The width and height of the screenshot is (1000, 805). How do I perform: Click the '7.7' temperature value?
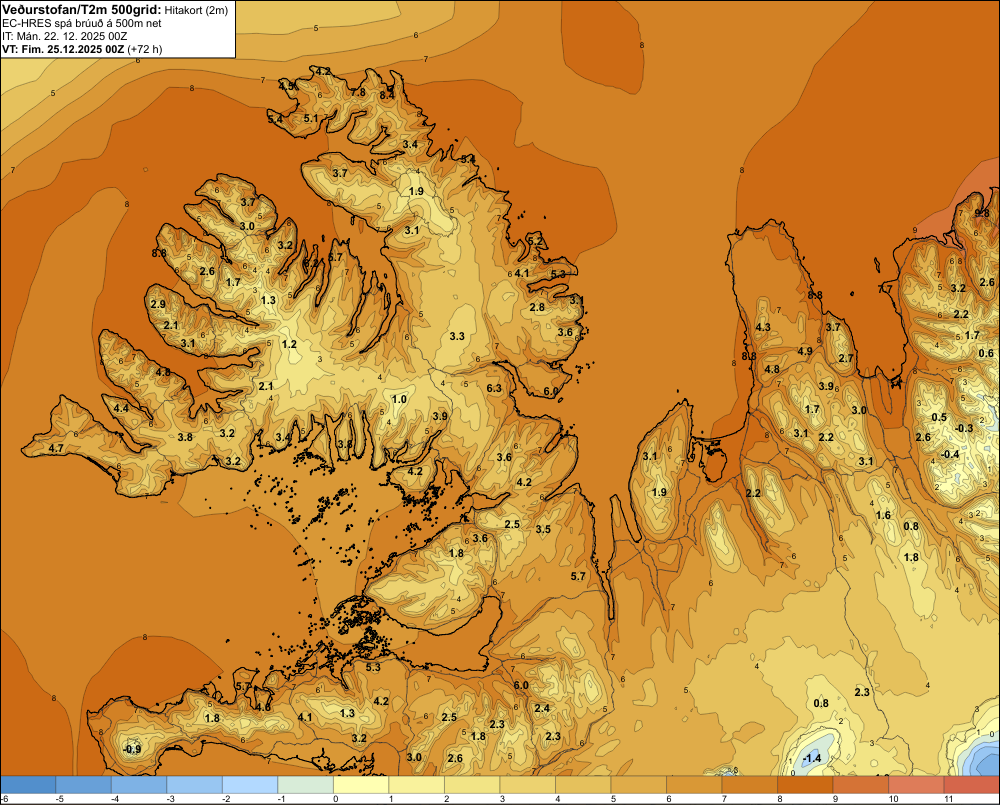[x=885, y=289]
